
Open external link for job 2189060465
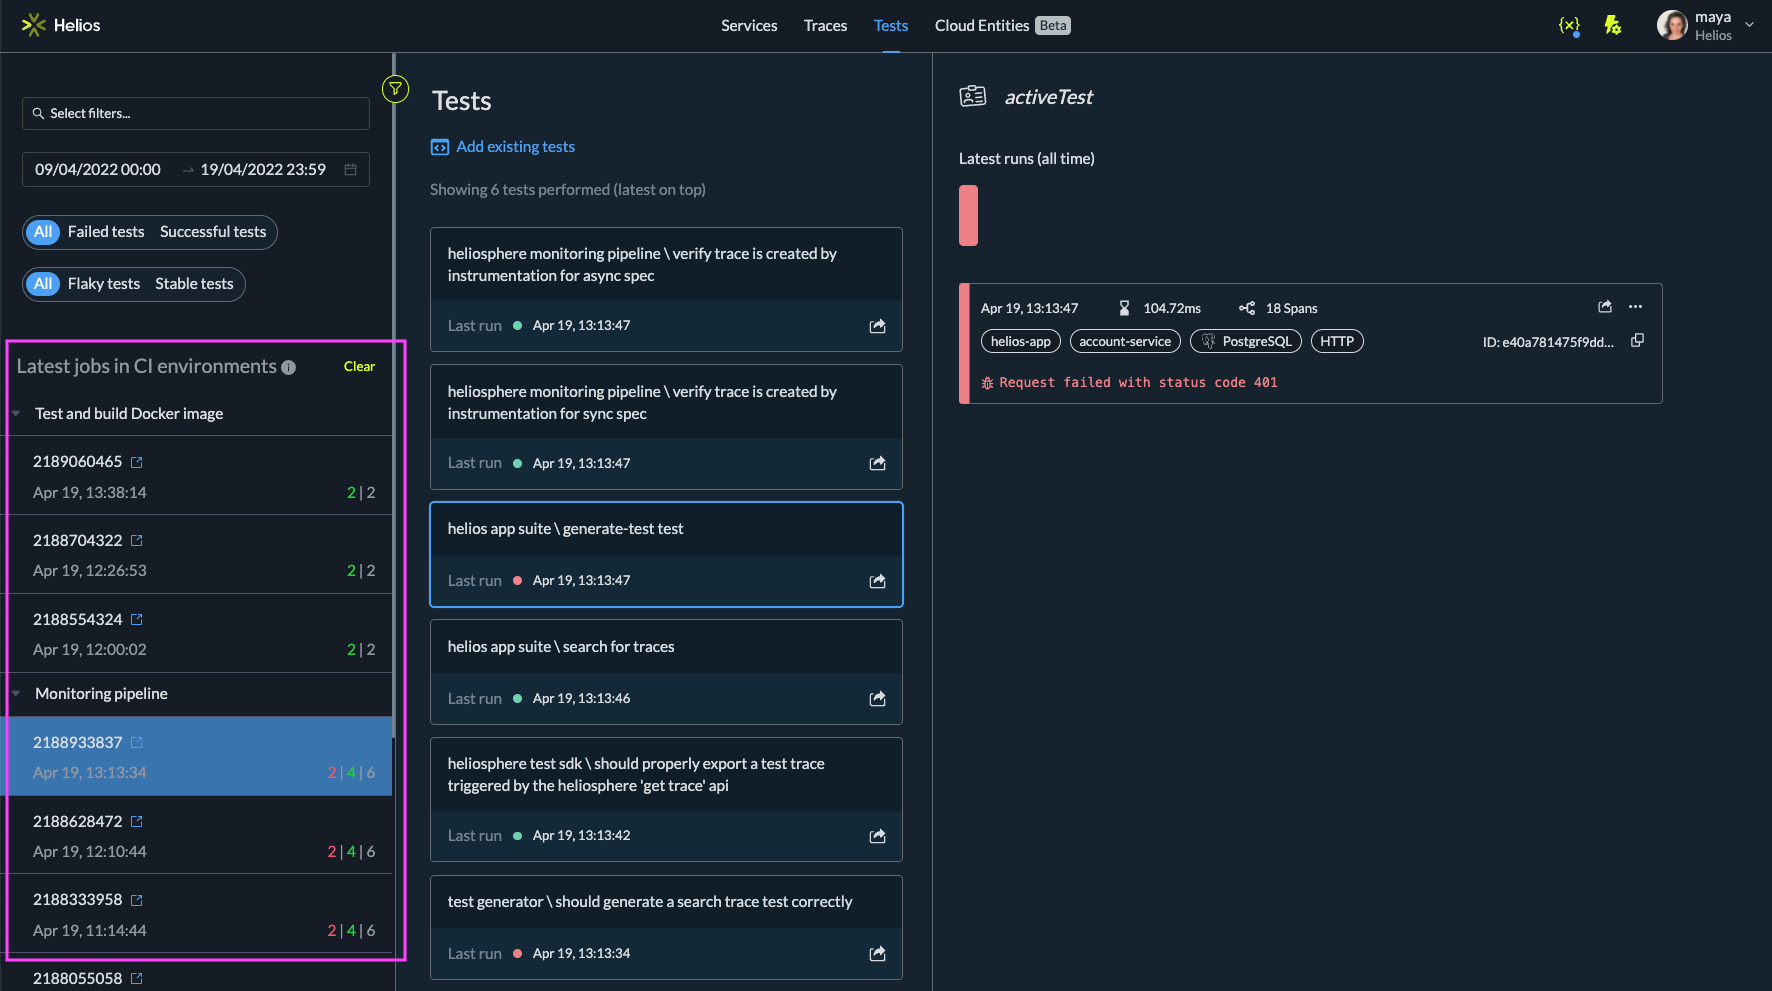click(137, 462)
